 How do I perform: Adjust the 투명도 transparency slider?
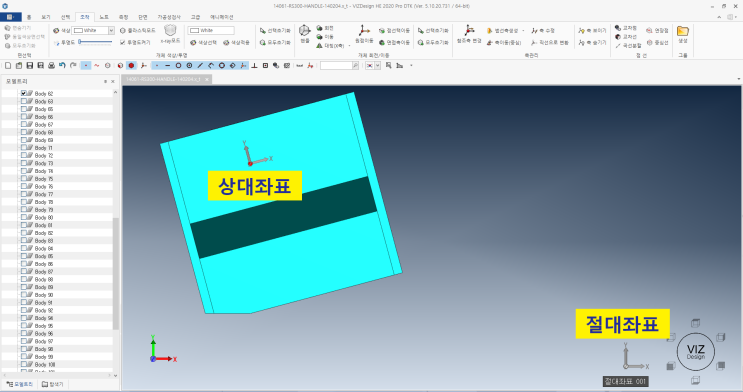coord(95,42)
